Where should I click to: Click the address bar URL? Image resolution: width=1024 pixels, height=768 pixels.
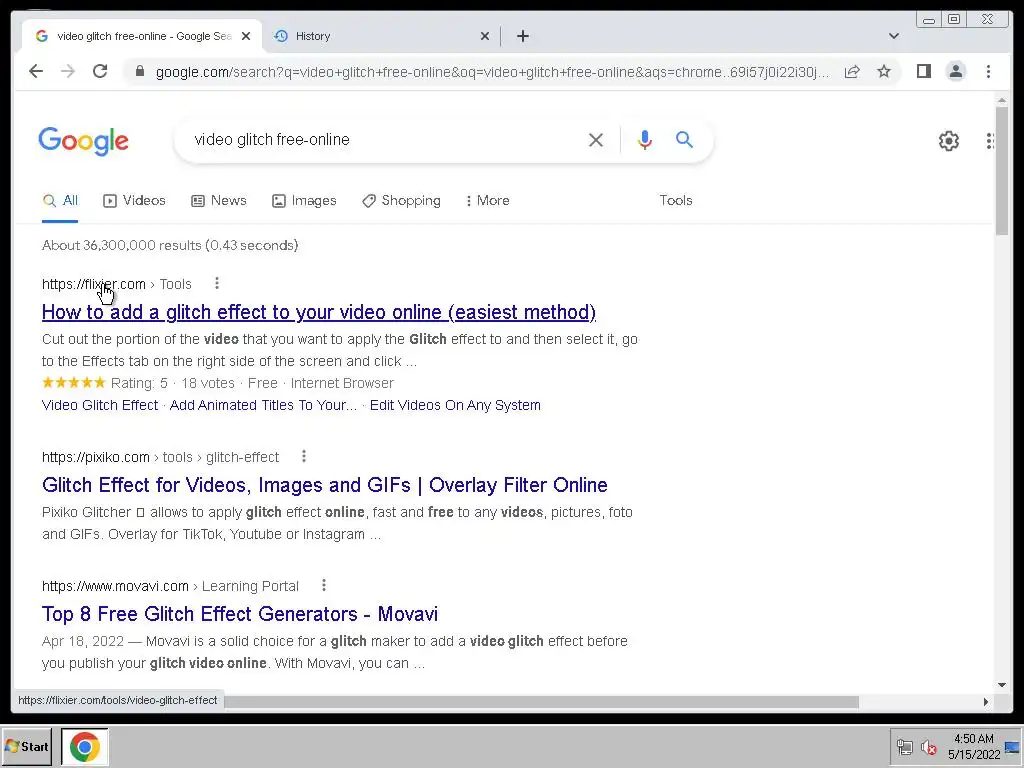(x=492, y=72)
